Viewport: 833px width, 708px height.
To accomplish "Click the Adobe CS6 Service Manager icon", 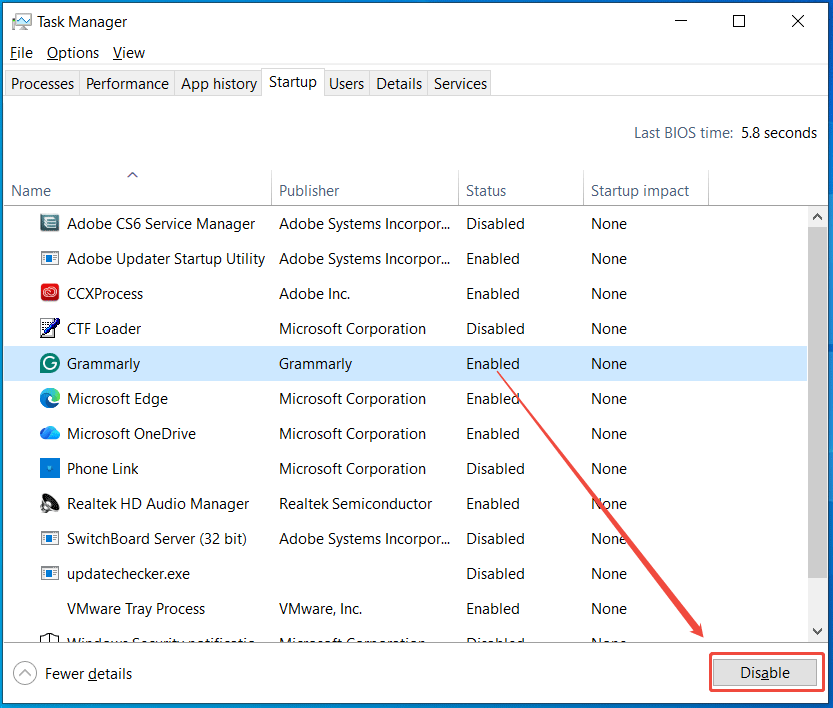I will (x=49, y=223).
